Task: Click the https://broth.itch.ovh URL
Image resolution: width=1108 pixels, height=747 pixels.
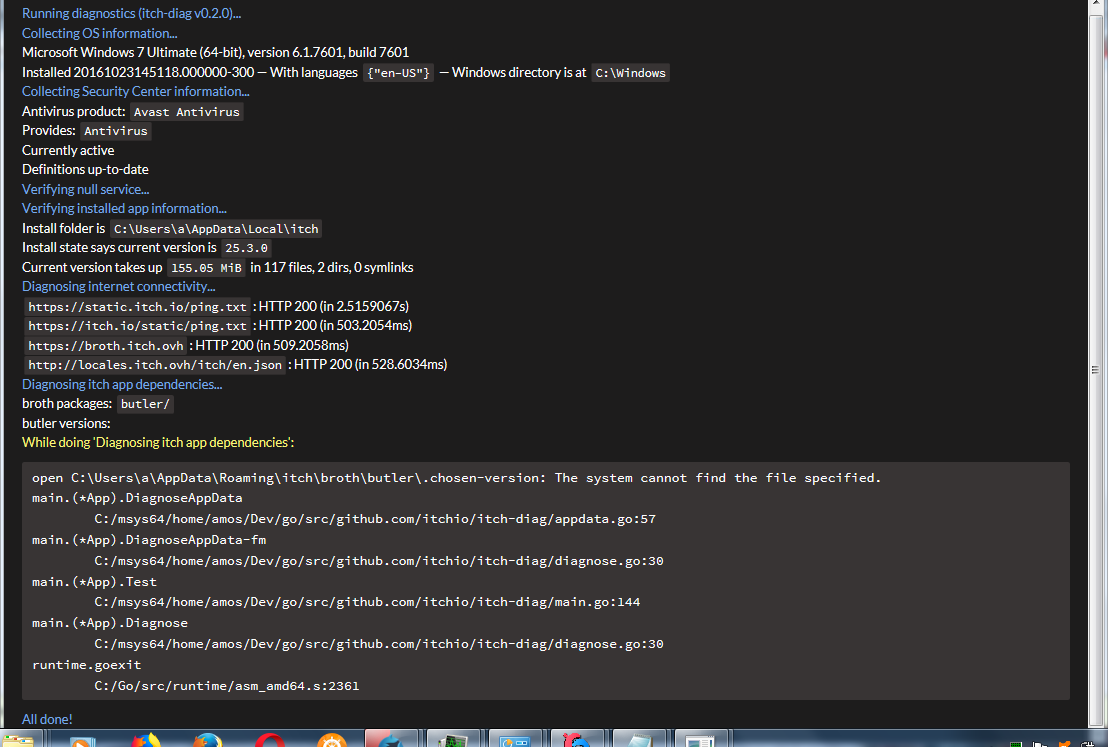Action: tap(106, 346)
